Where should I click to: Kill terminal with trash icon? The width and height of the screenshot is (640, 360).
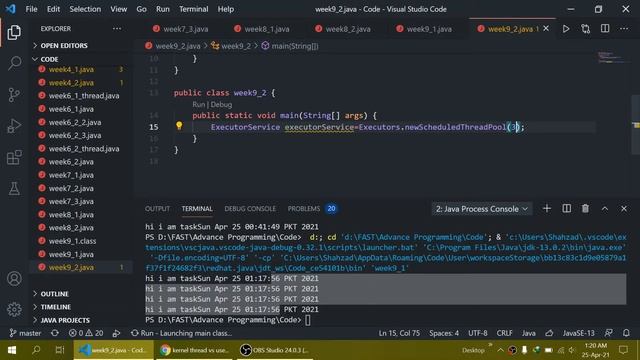click(x=585, y=209)
